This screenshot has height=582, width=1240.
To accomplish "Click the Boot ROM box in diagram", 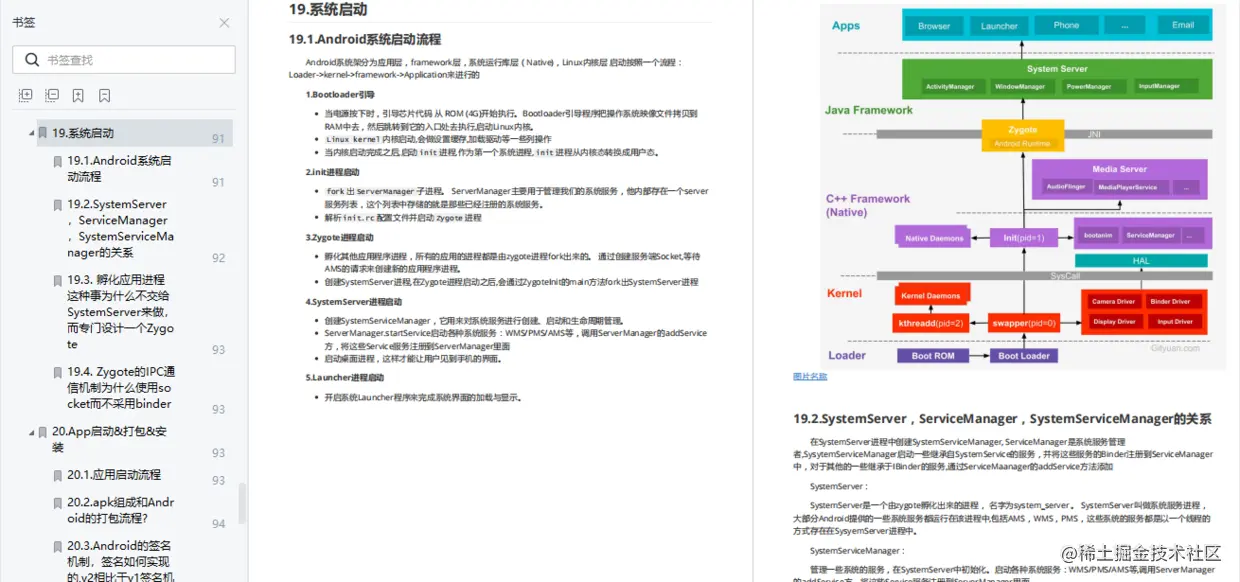I will click(932, 356).
